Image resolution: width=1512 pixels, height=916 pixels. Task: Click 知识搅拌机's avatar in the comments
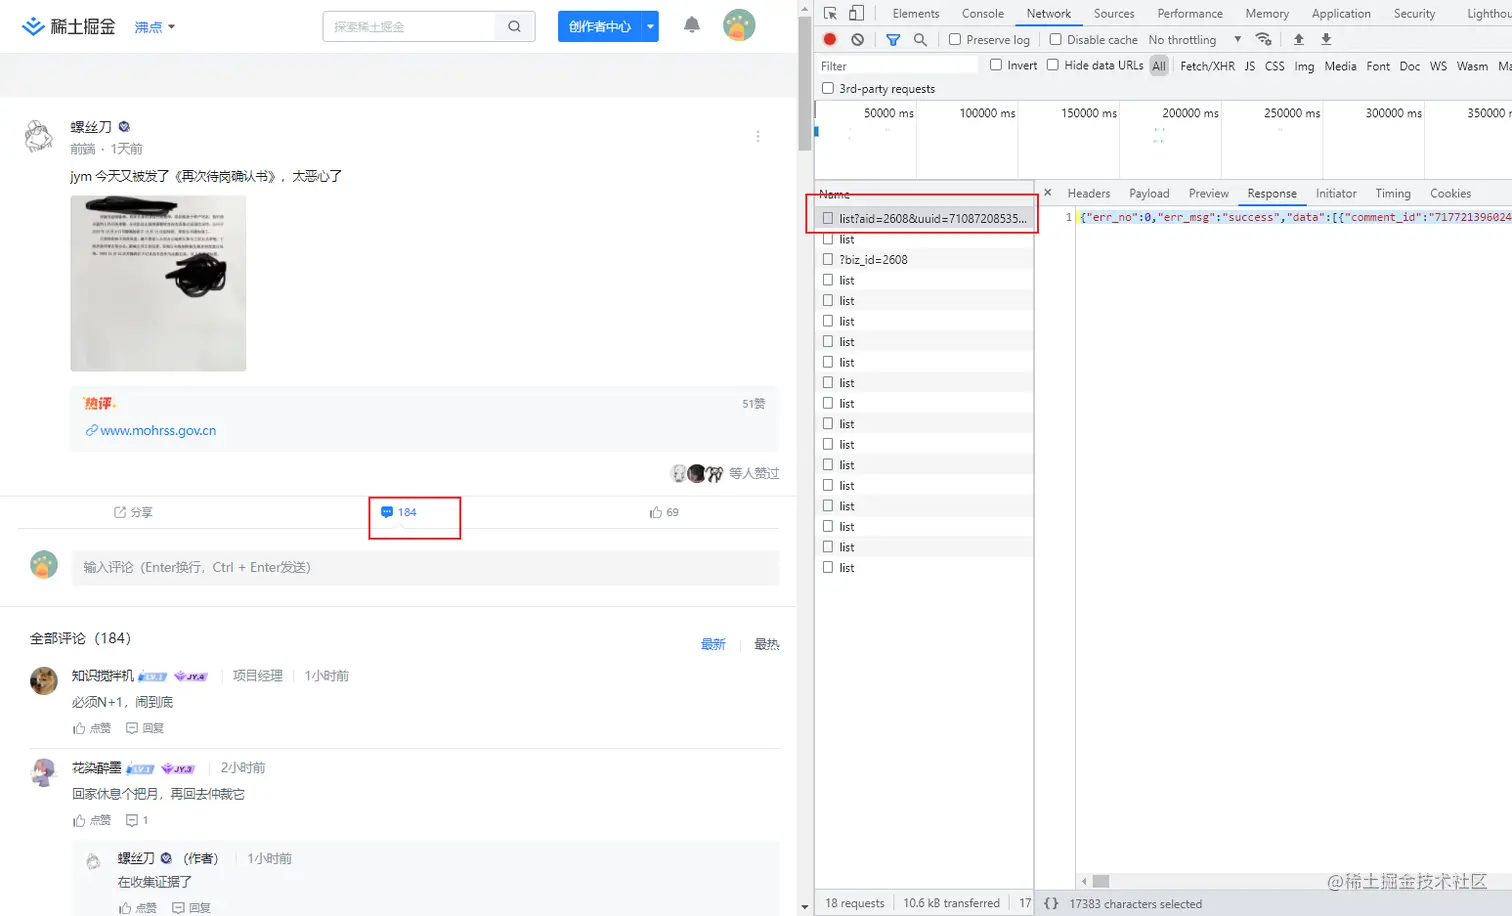pyautogui.click(x=44, y=680)
